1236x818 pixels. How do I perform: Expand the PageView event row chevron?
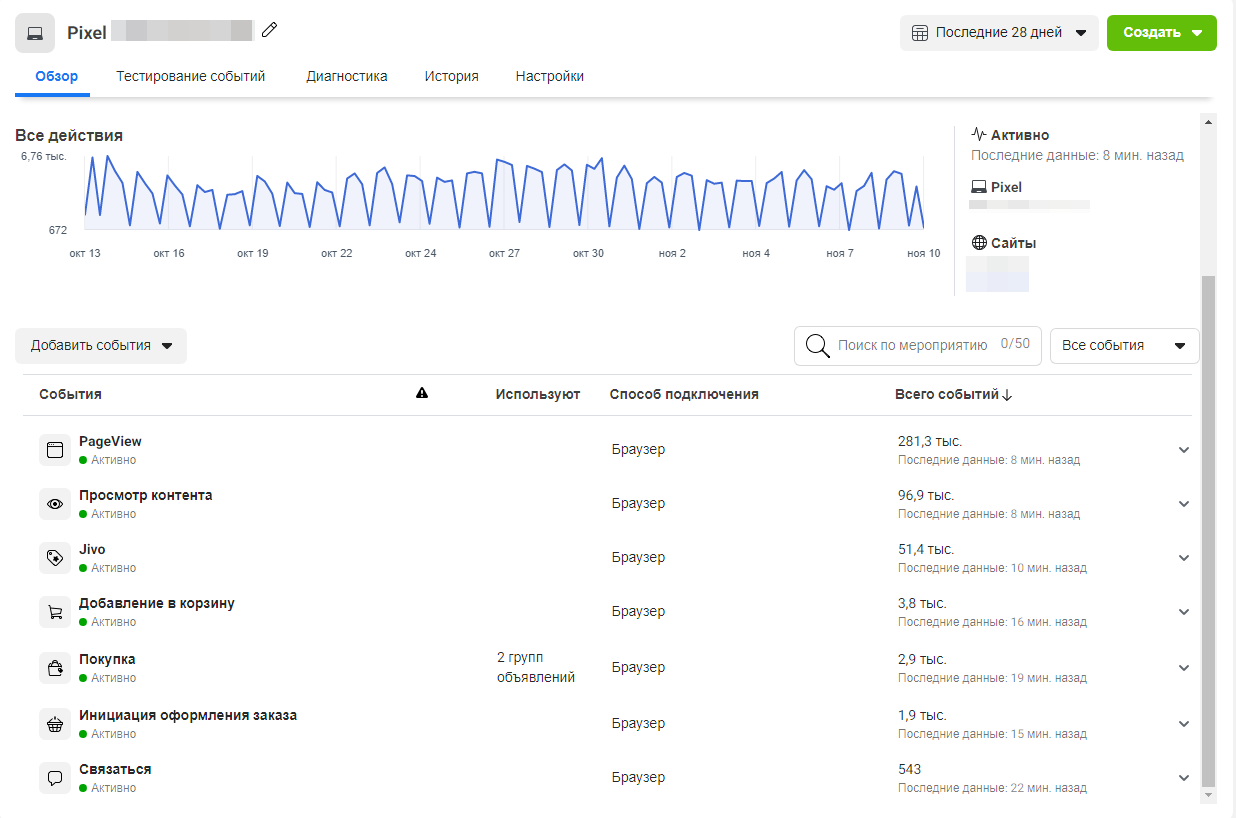click(x=1184, y=450)
